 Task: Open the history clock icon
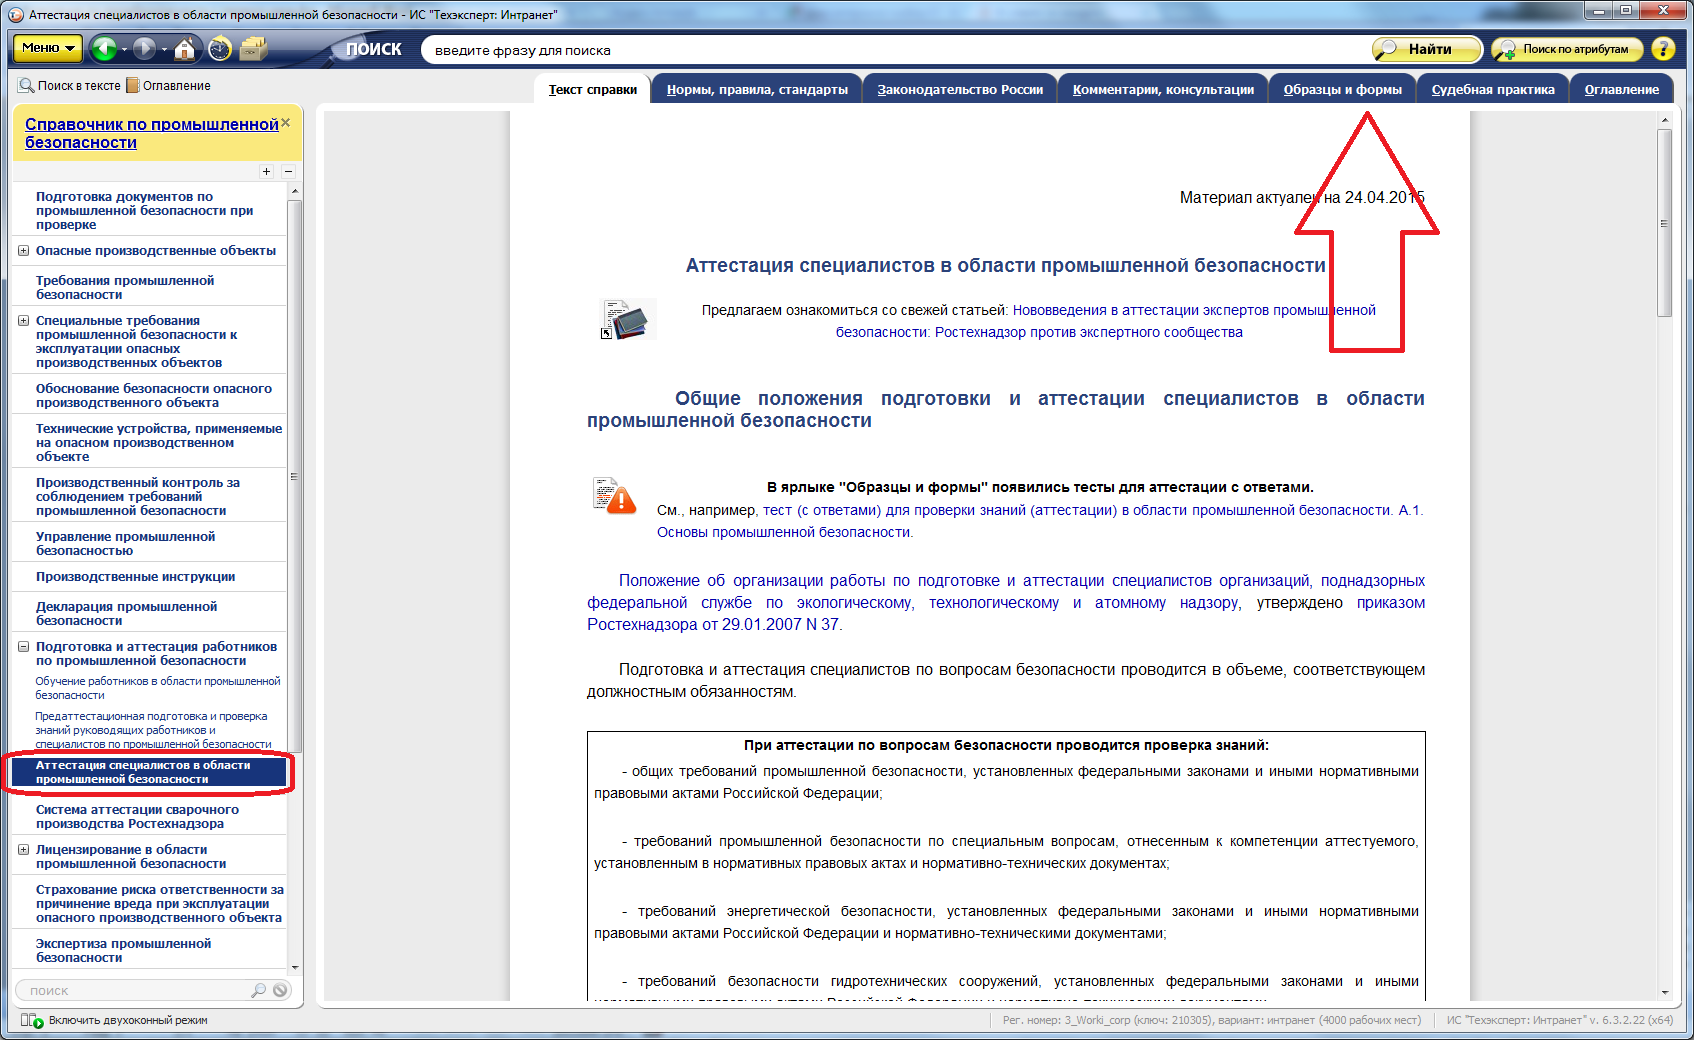pos(220,49)
